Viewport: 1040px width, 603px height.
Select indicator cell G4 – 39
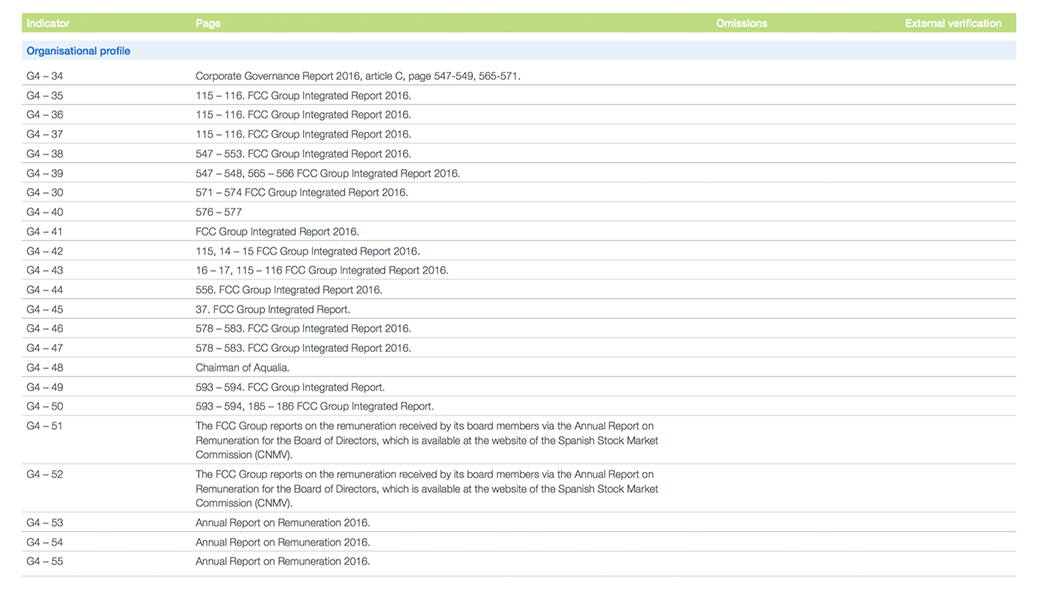(44, 173)
